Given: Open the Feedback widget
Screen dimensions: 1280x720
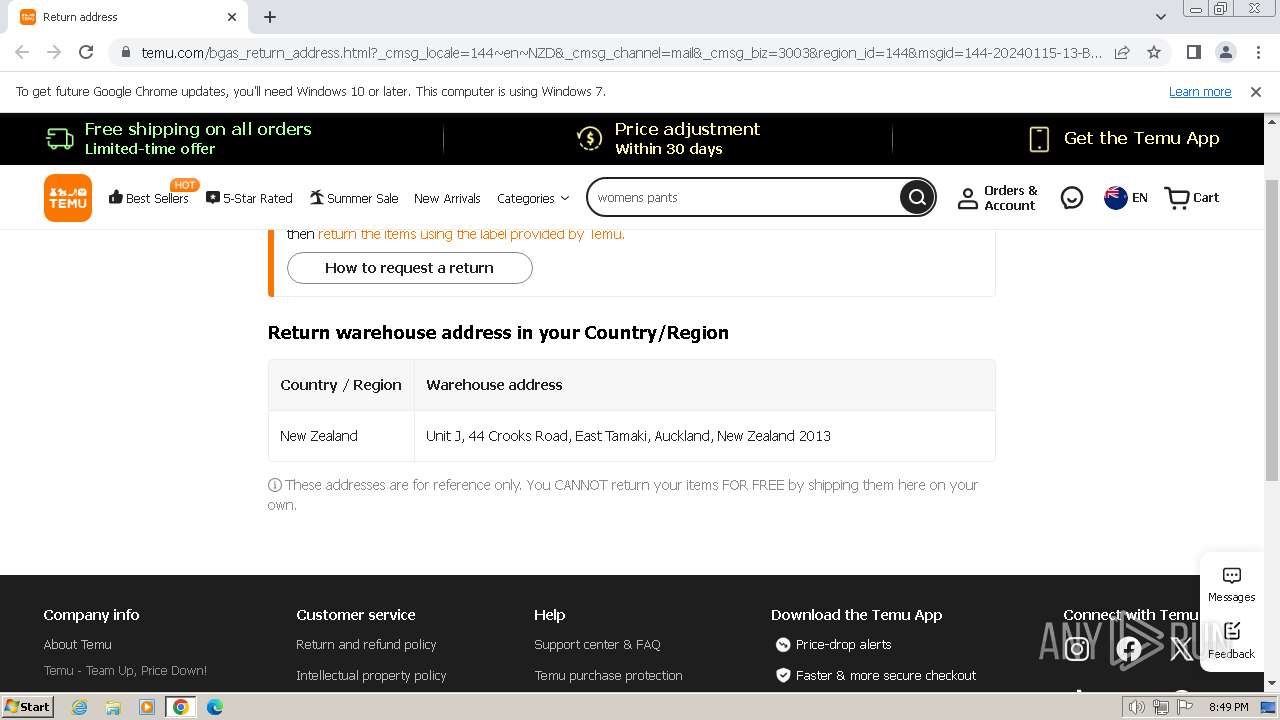Looking at the screenshot, I should click(x=1231, y=640).
